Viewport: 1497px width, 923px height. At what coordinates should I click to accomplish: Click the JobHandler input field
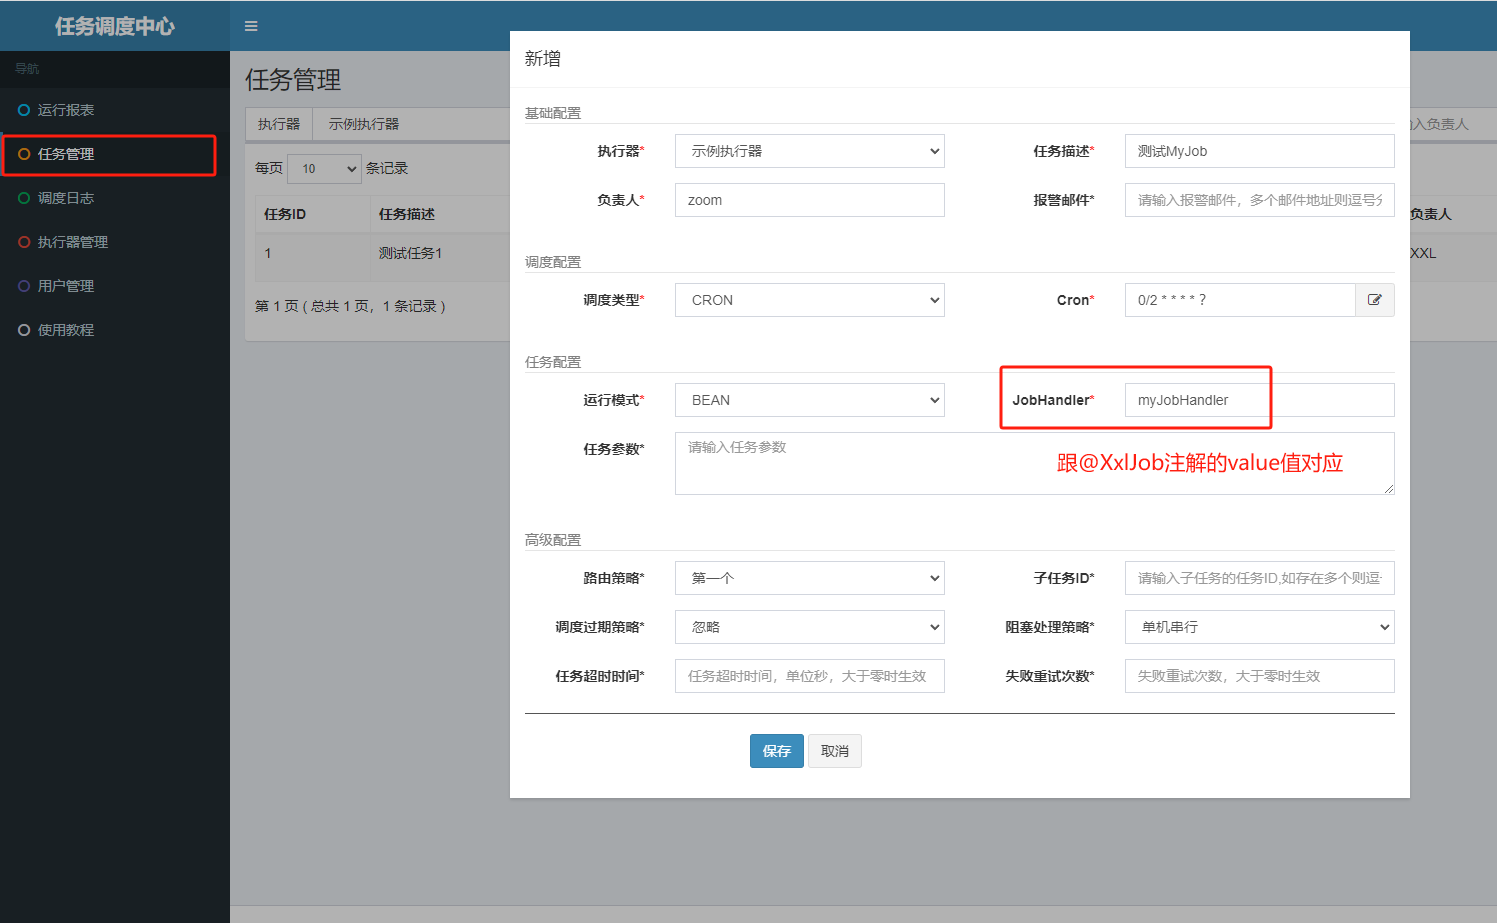tap(1260, 400)
